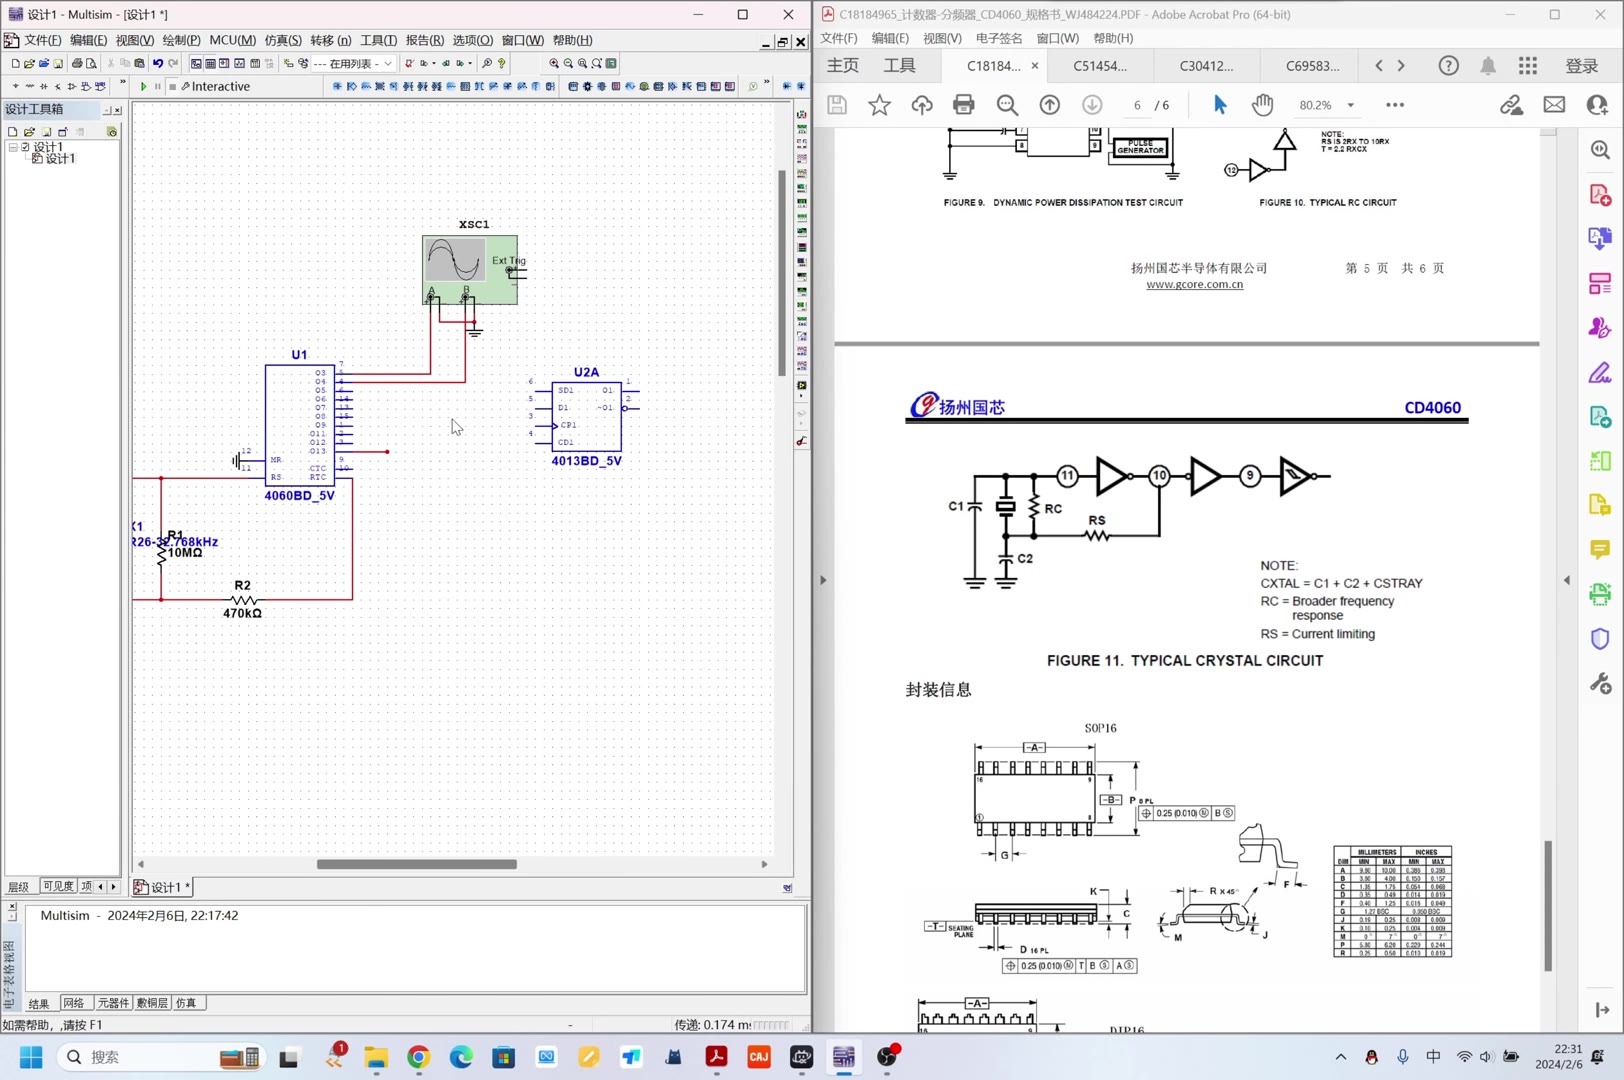Click the Print icon in Multisim toolbar

[77, 63]
